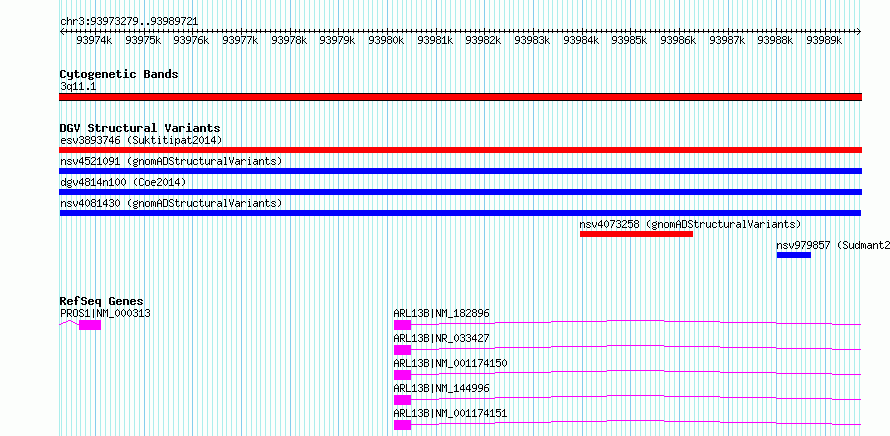
Task: Click the 3q11.1 band label
Action: 78,86
